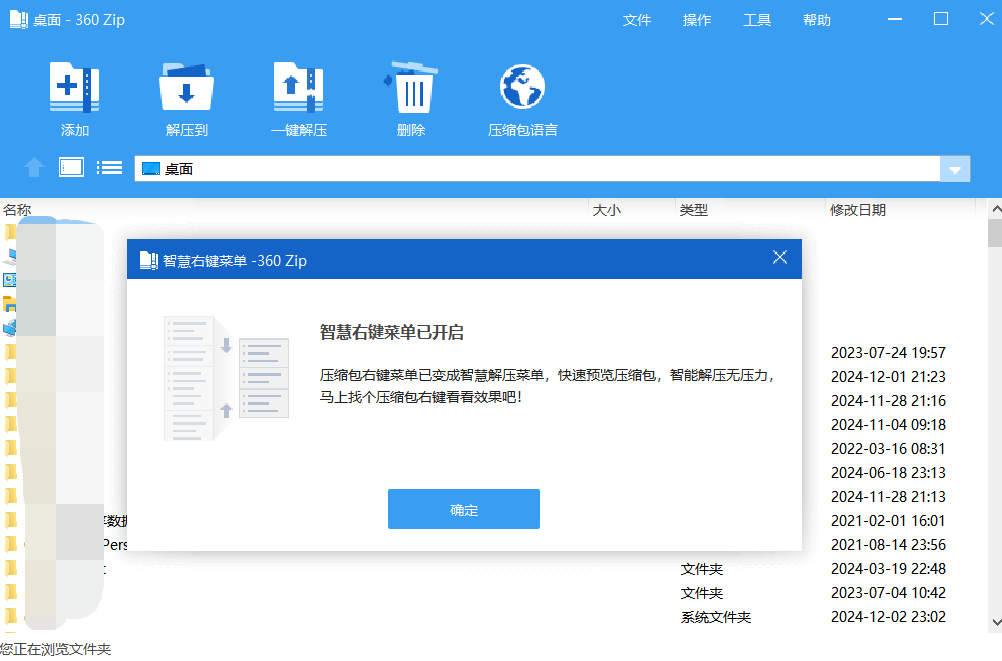Image resolution: width=1002 pixels, height=661 pixels.
Task: Click the 添加 (Add) toolbar icon
Action: pyautogui.click(x=74, y=88)
